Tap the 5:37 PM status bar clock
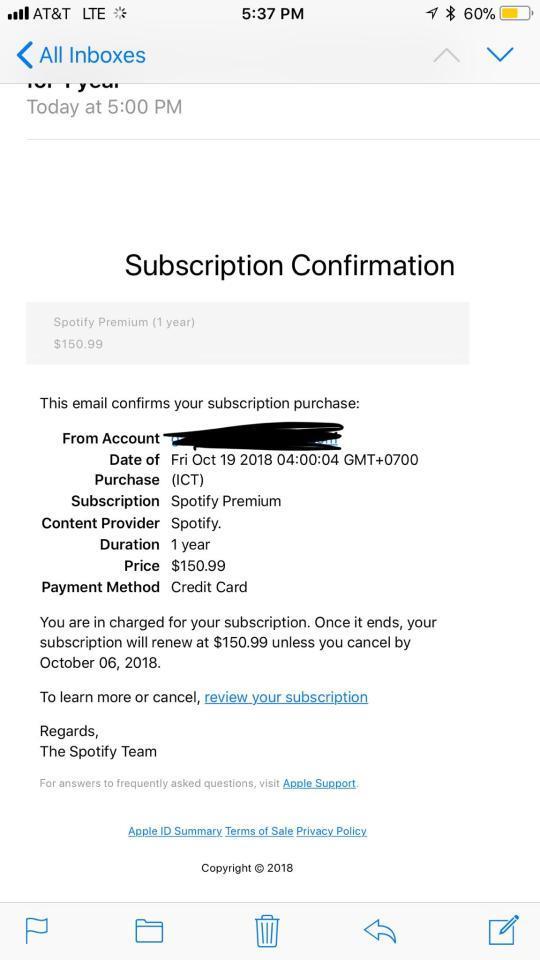The image size is (540, 960). [x=272, y=13]
